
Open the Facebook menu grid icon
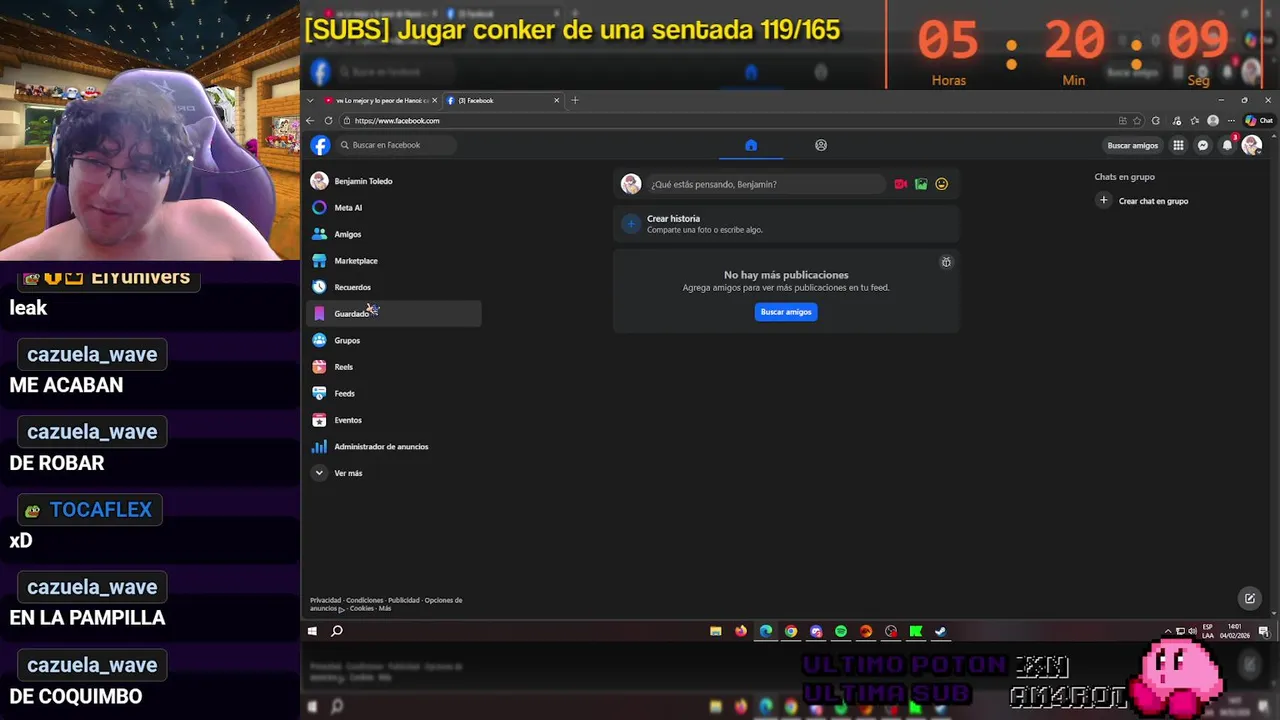coord(1178,145)
